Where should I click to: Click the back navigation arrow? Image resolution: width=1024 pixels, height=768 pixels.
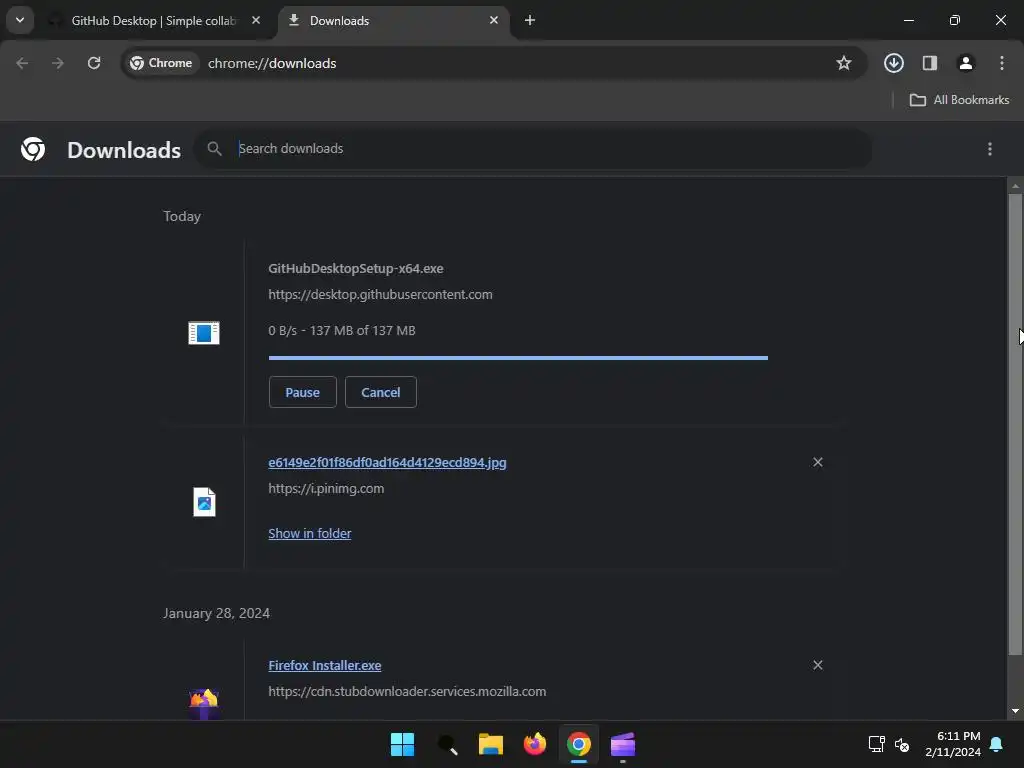22,63
